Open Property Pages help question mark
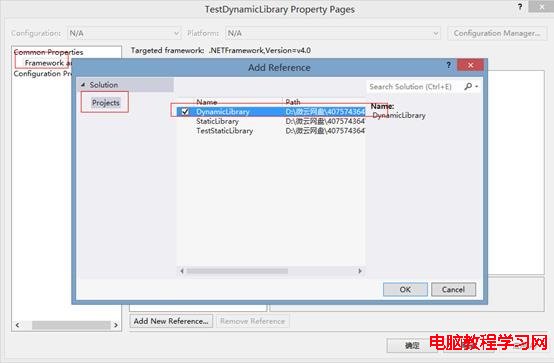This screenshot has height=363, width=554. point(520,7)
